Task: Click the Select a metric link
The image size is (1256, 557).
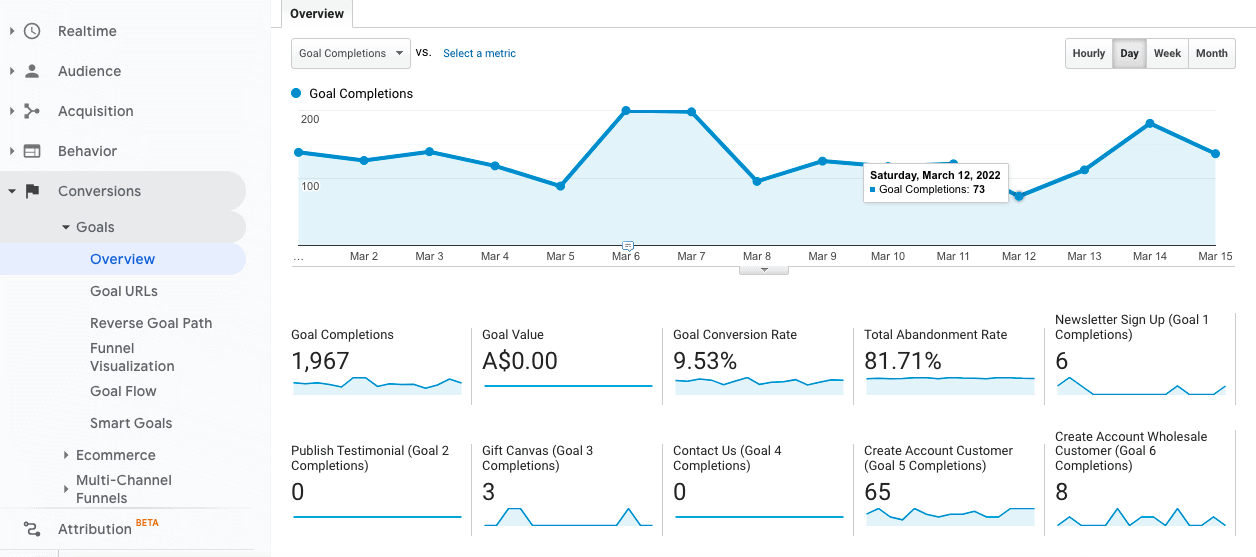Action: (479, 54)
